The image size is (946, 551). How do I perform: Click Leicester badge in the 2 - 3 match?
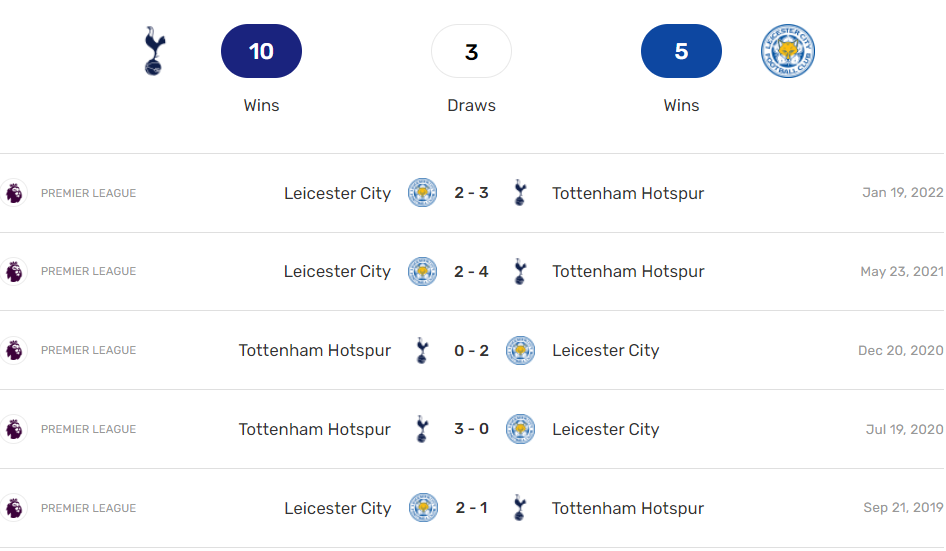423,193
